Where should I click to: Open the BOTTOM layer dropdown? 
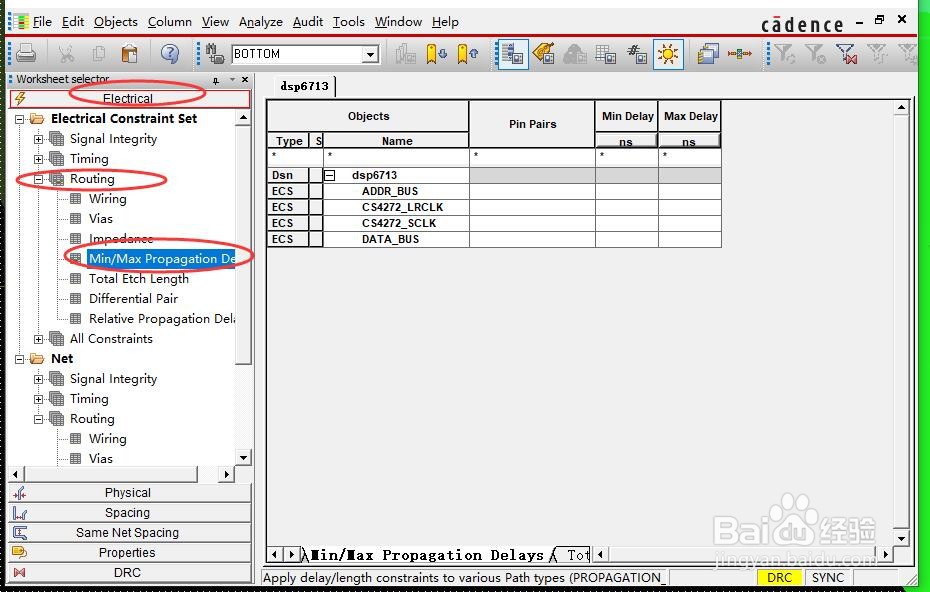click(x=370, y=55)
